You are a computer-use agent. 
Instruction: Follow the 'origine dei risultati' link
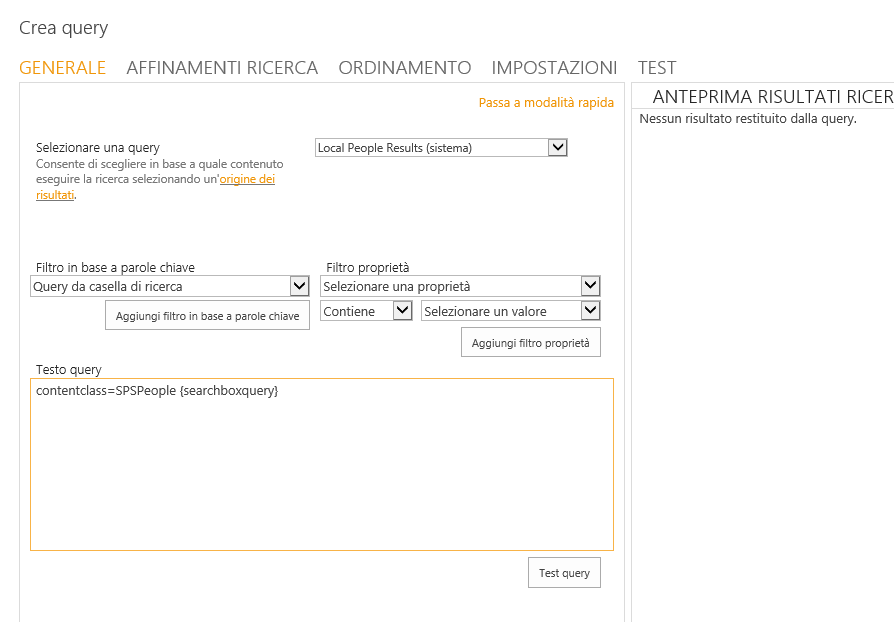click(247, 179)
